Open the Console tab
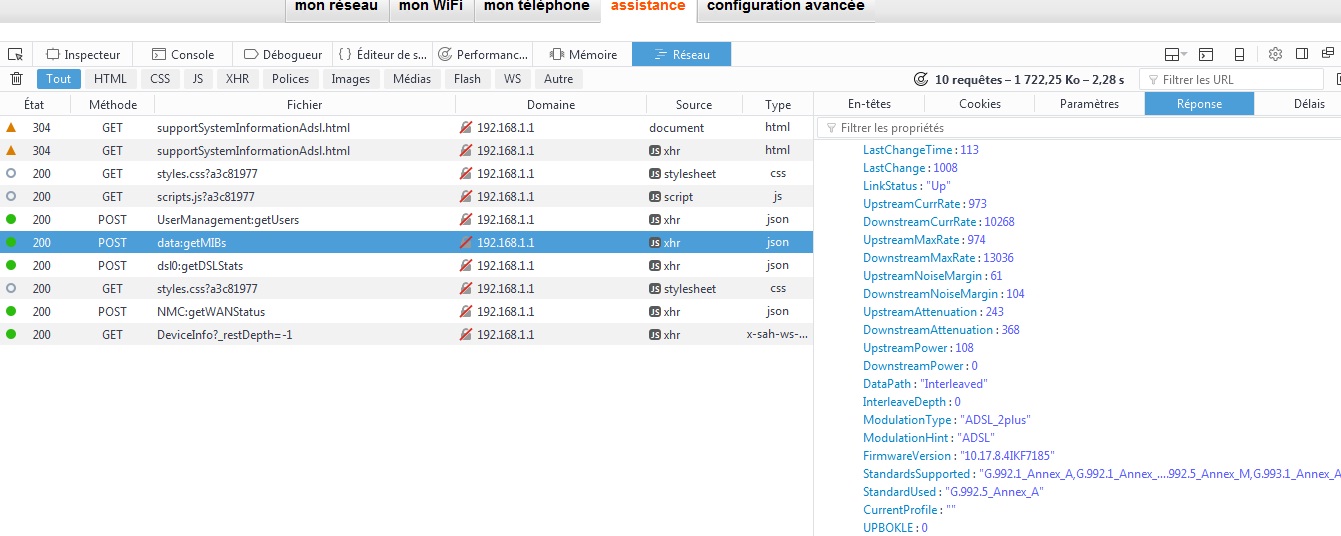Viewport: 1341px width, 536px height. click(x=183, y=55)
